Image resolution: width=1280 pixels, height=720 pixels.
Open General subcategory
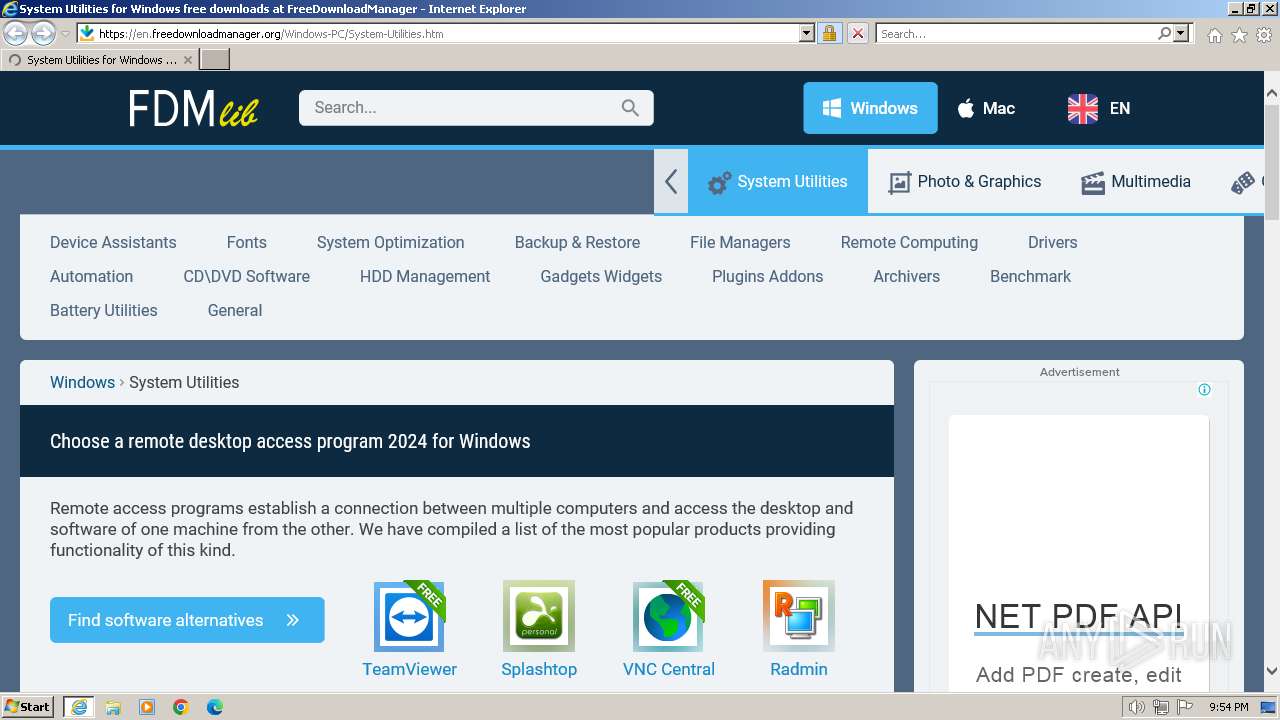pyautogui.click(x=234, y=310)
